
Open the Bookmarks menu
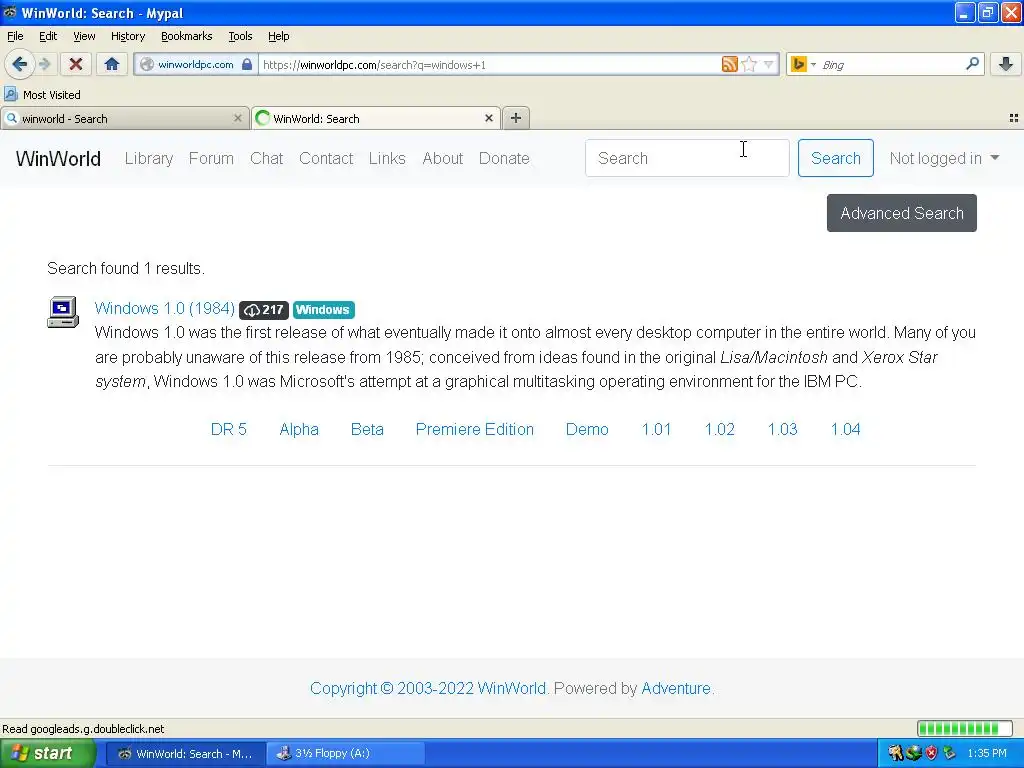pyautogui.click(x=186, y=36)
